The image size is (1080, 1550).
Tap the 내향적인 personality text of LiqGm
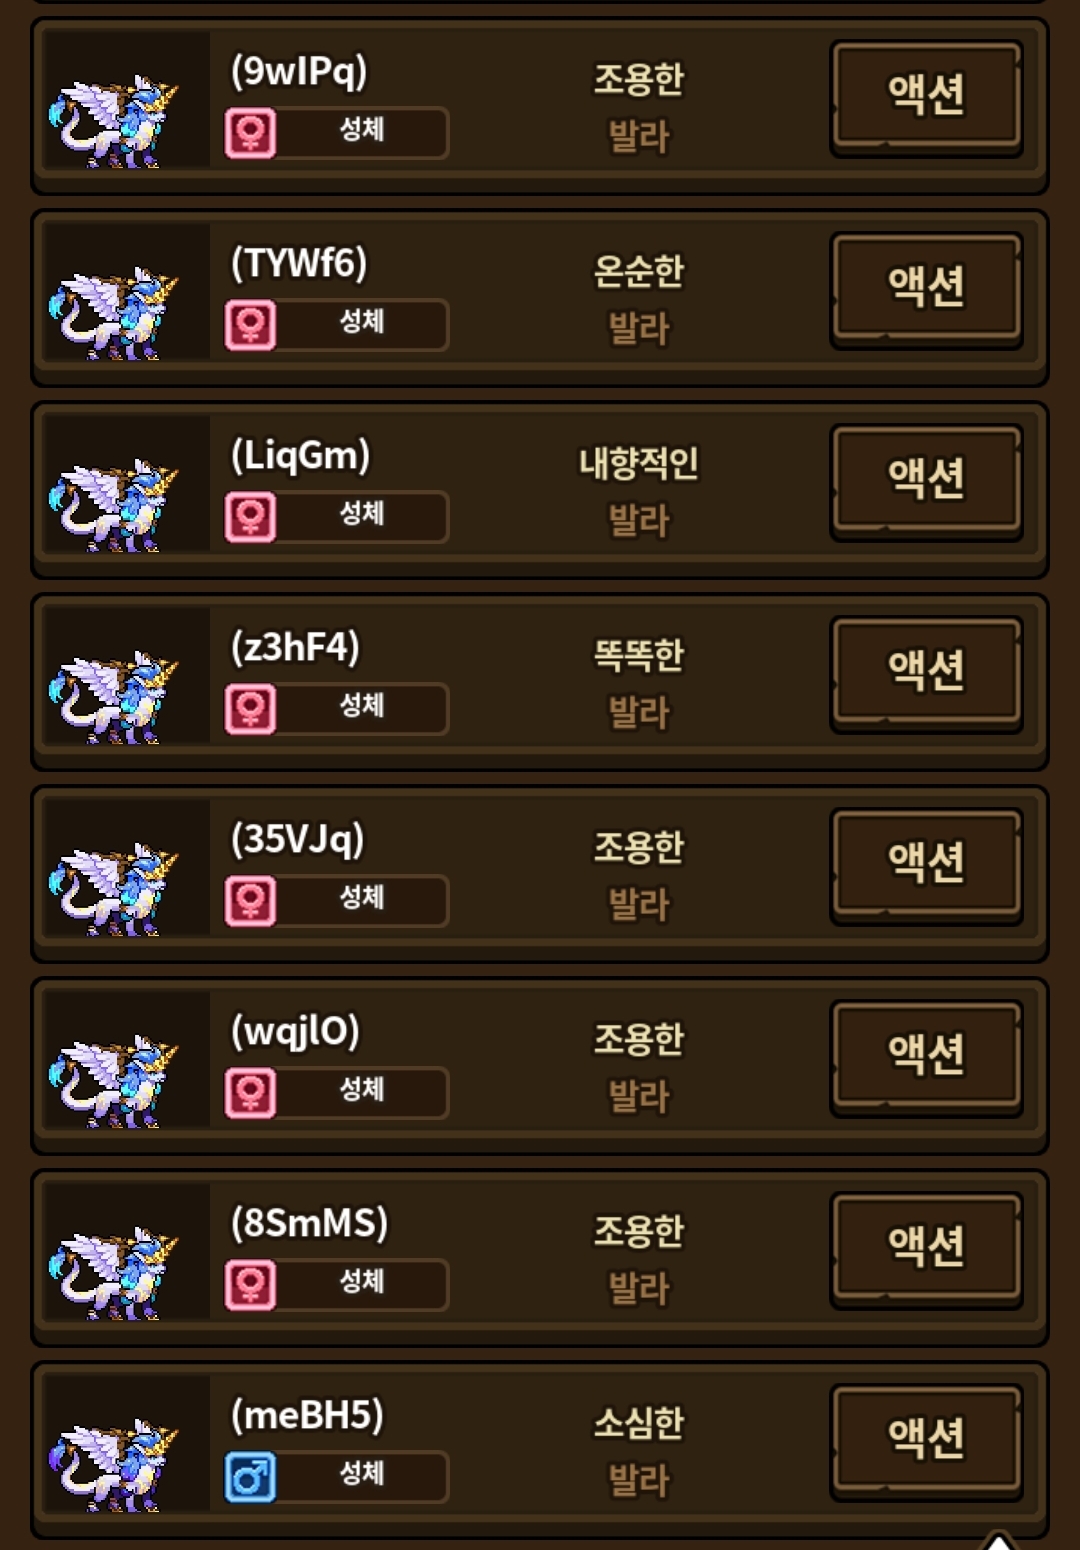[x=638, y=463]
